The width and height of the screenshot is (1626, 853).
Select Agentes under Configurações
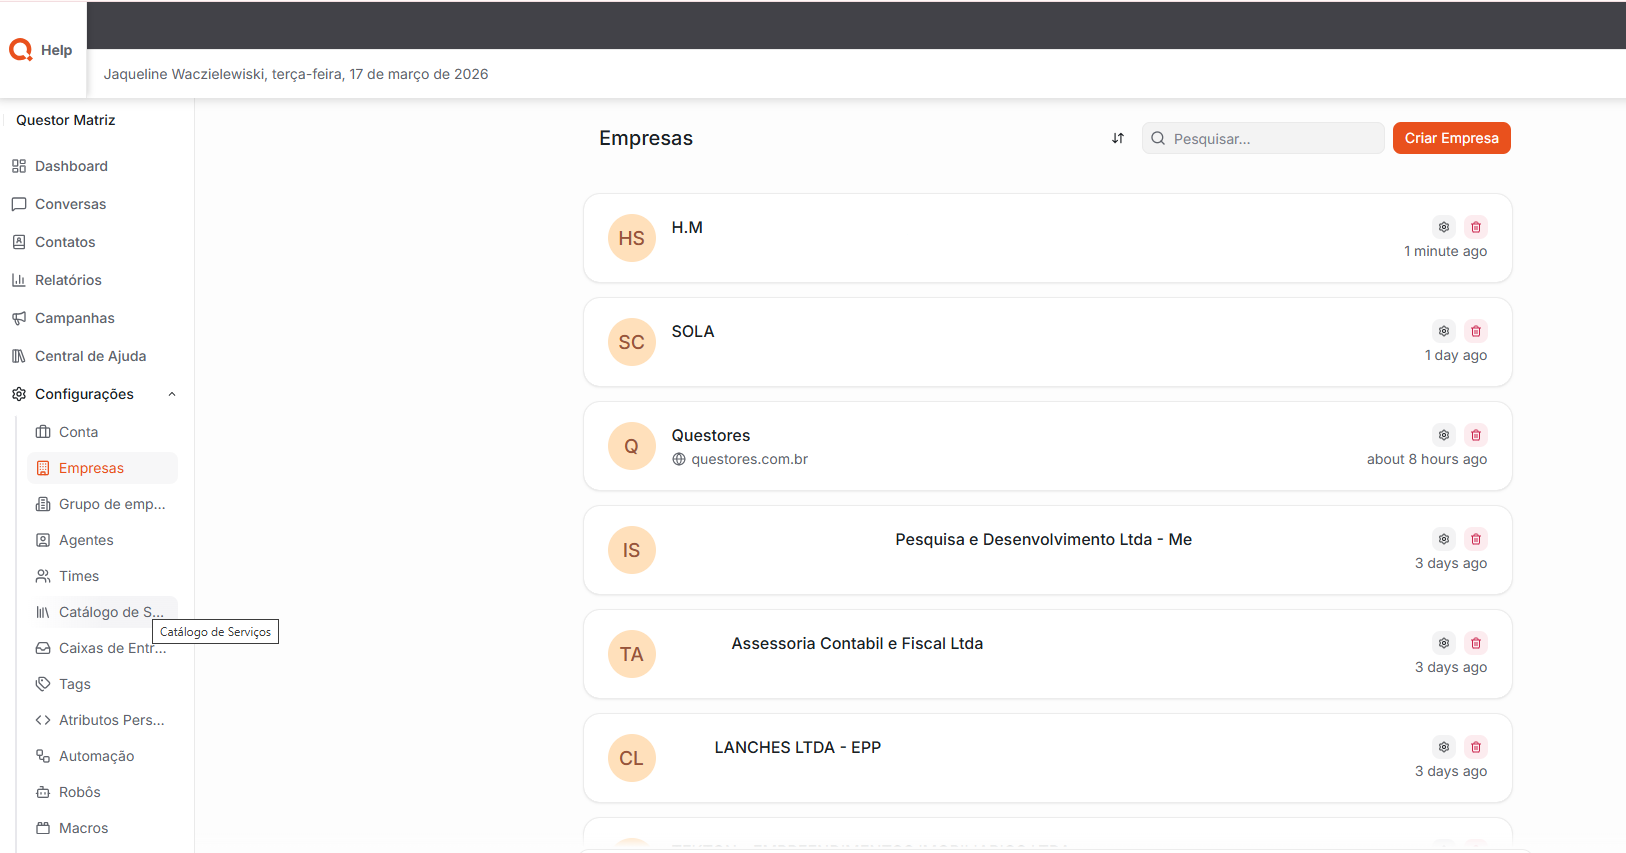click(x=86, y=540)
